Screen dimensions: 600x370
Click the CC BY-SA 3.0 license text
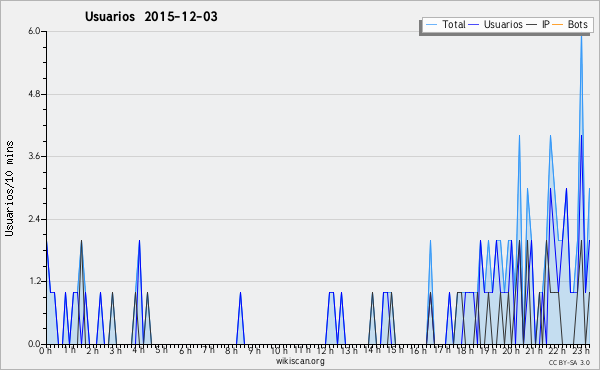click(569, 363)
